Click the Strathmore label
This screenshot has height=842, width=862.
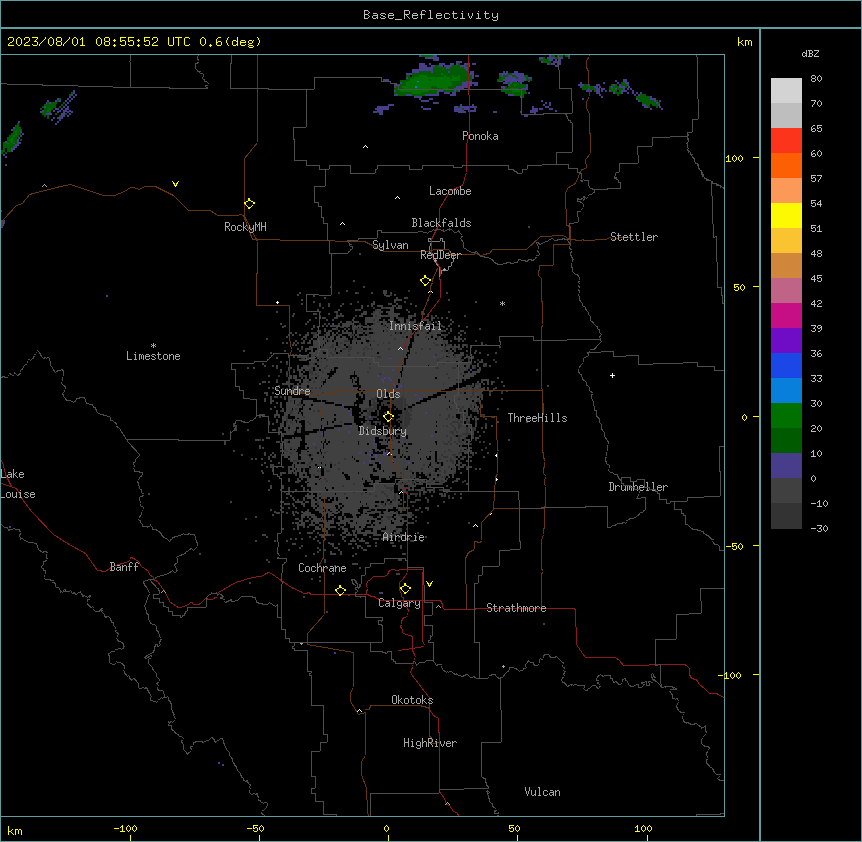516,608
